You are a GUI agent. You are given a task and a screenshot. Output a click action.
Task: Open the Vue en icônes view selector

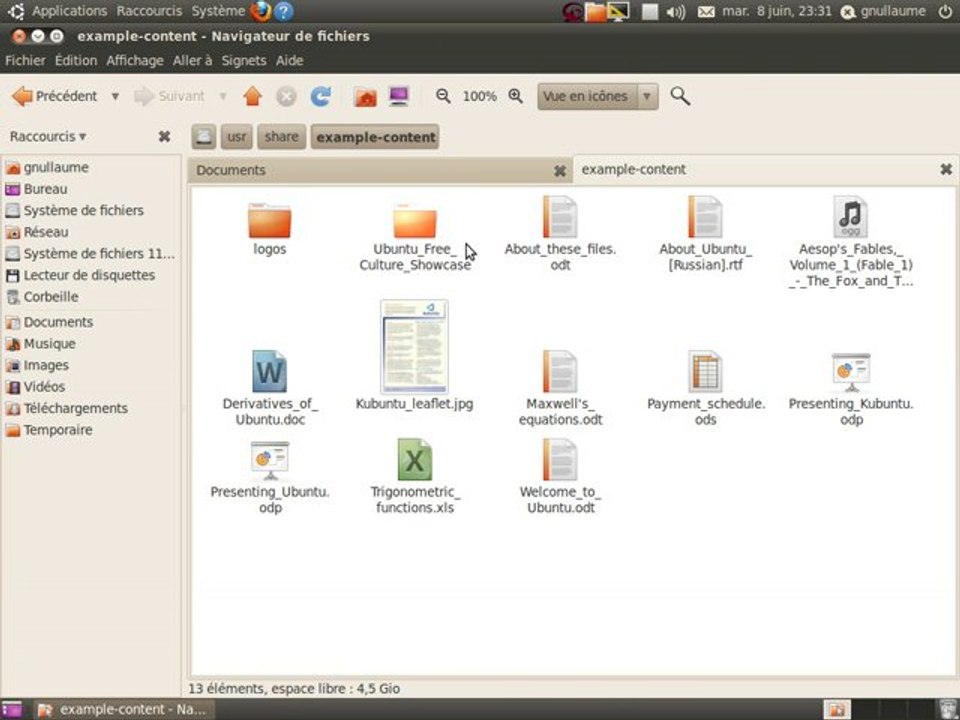[x=598, y=96]
